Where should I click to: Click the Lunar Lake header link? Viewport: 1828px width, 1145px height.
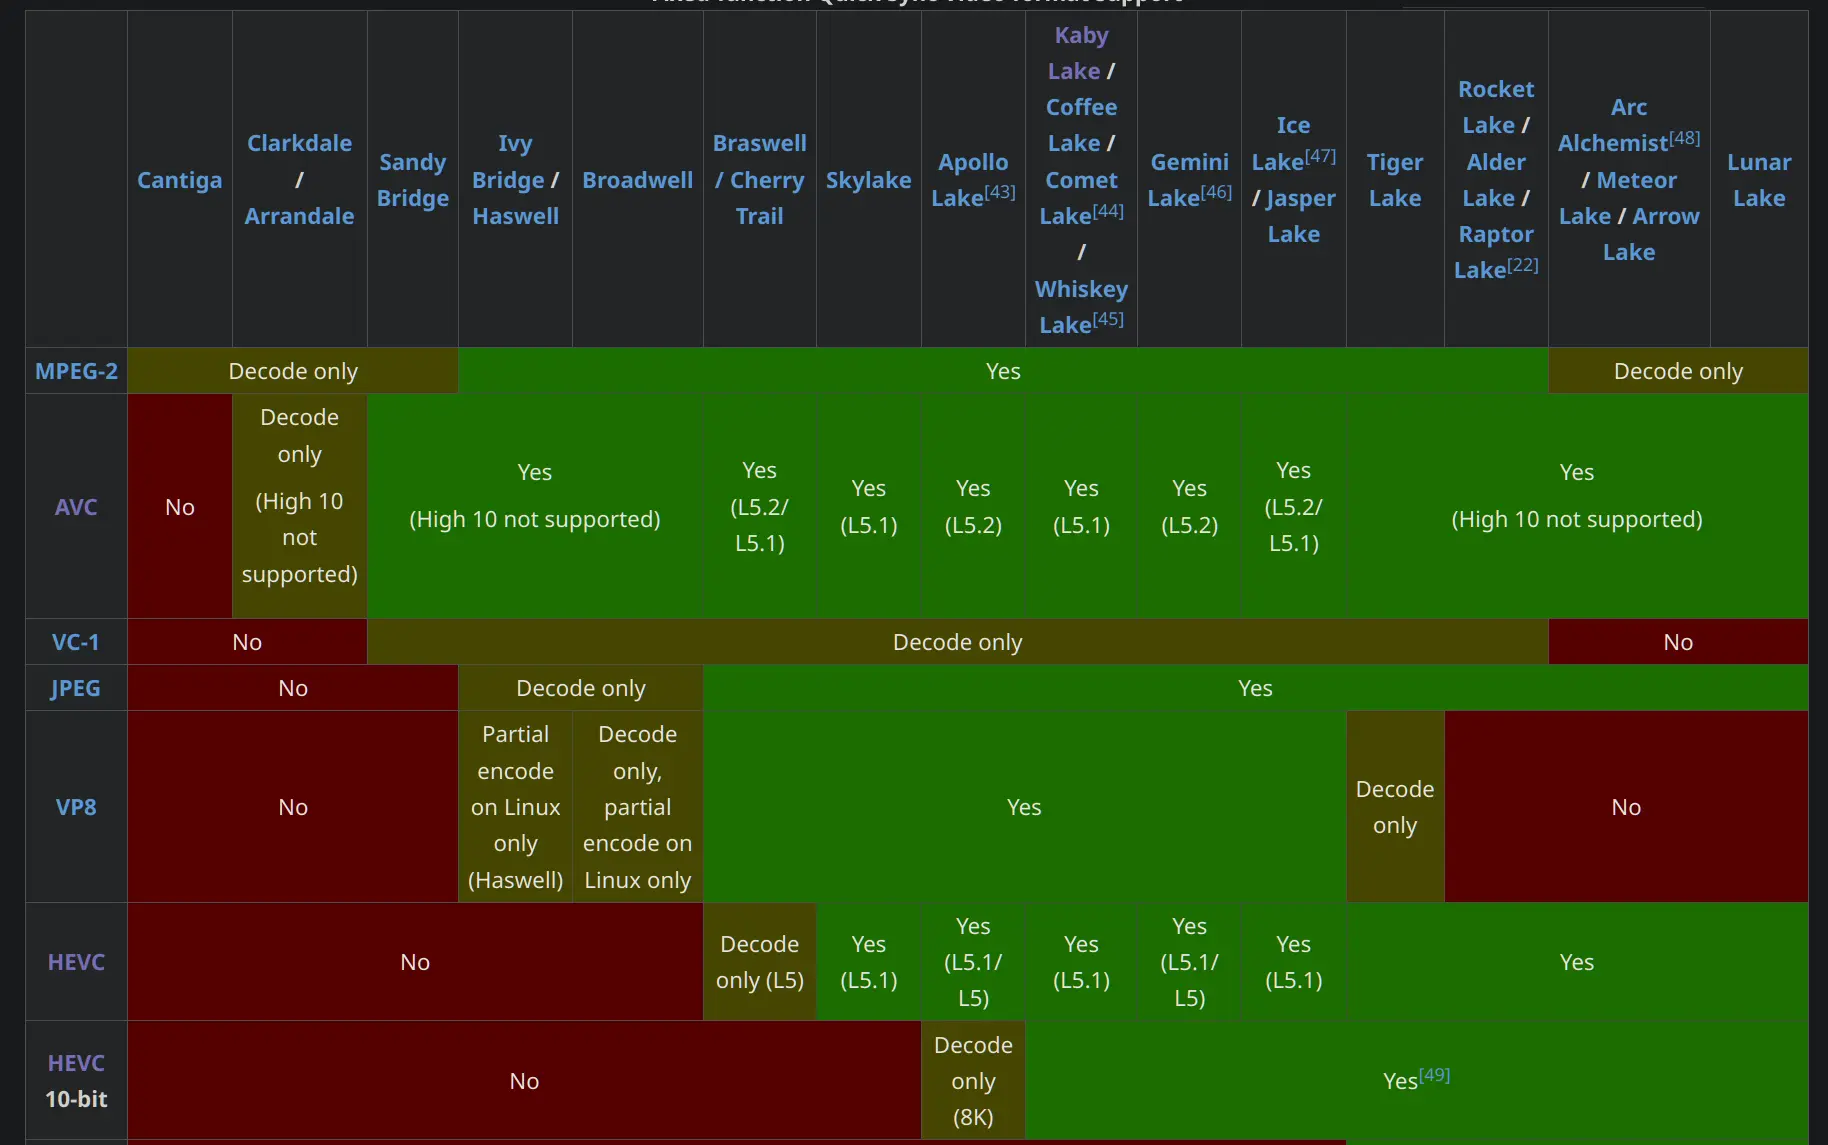point(1758,180)
